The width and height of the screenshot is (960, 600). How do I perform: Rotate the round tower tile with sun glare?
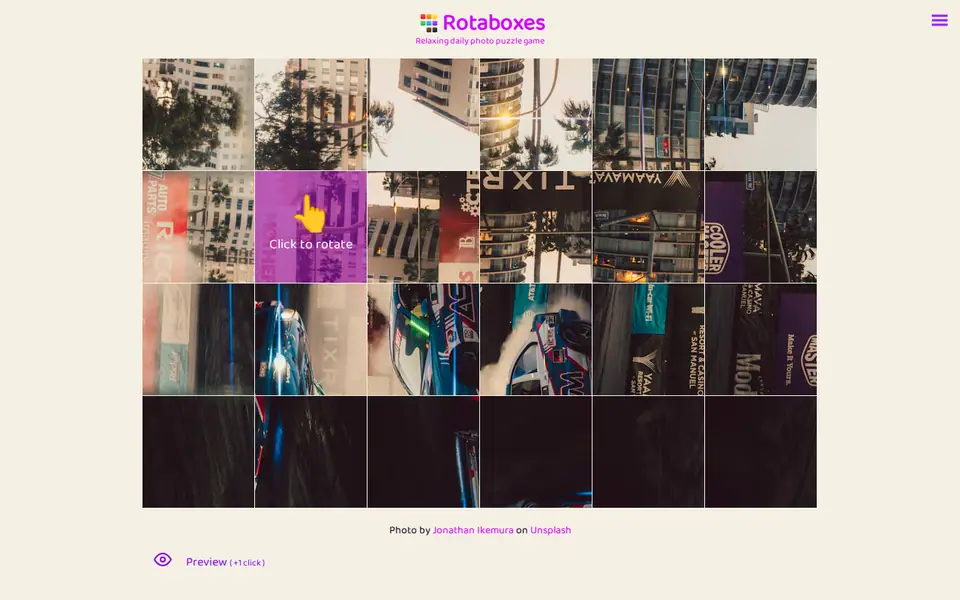click(x=536, y=114)
